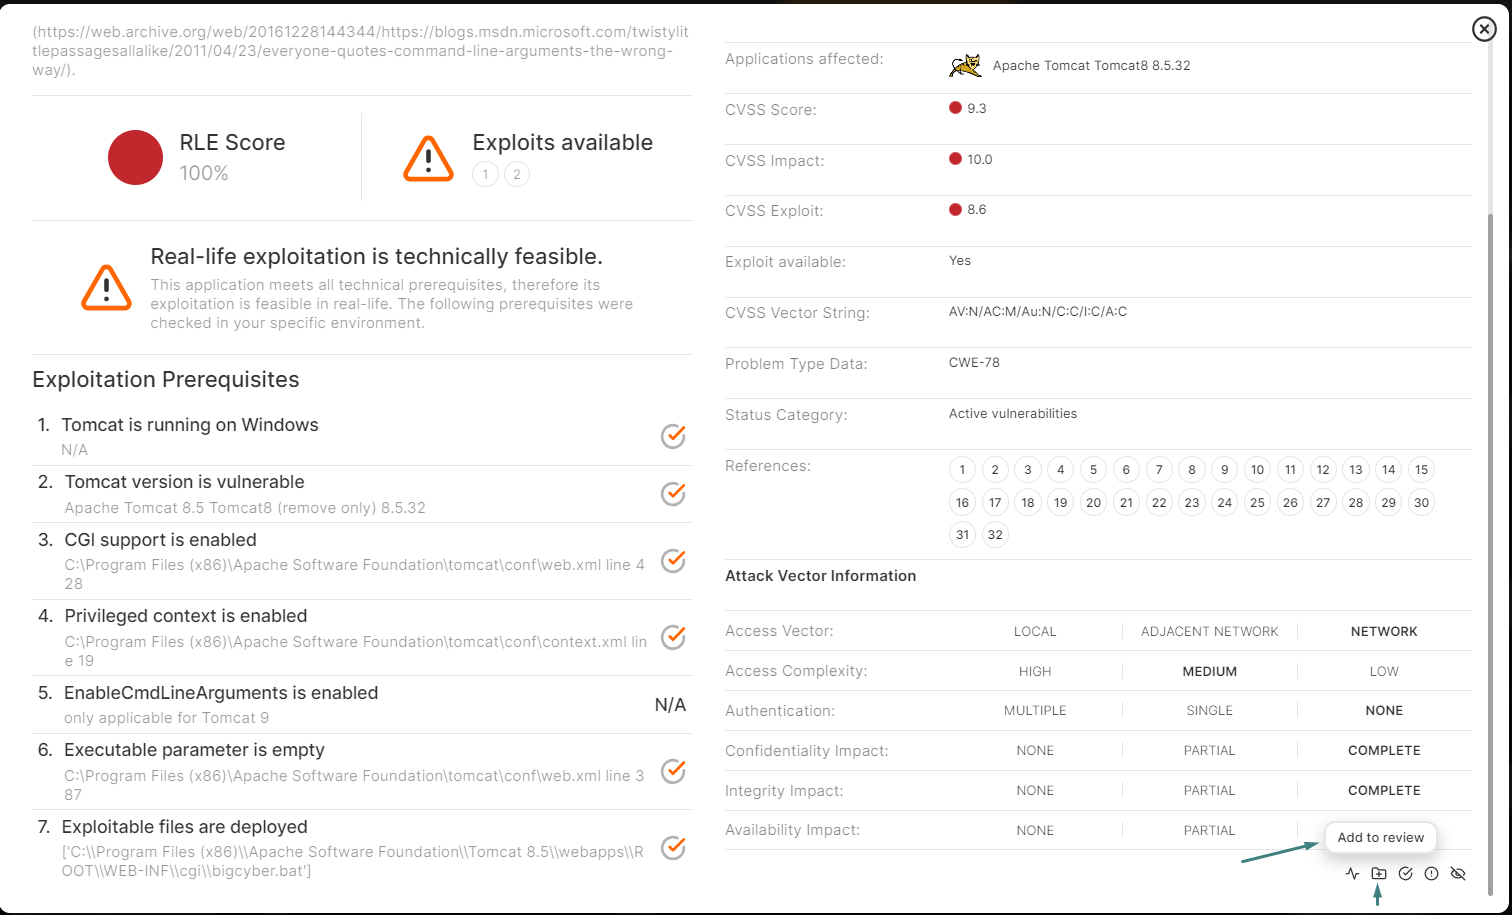
Task: Open reference number 25
Action: 1258,503
